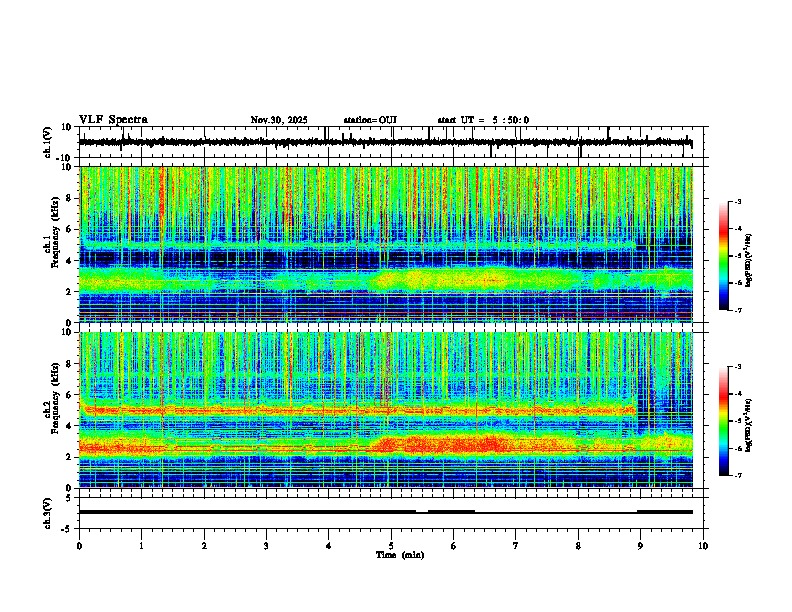Click the "8" kHz tick on ch.2 spectrogram

click(70, 364)
